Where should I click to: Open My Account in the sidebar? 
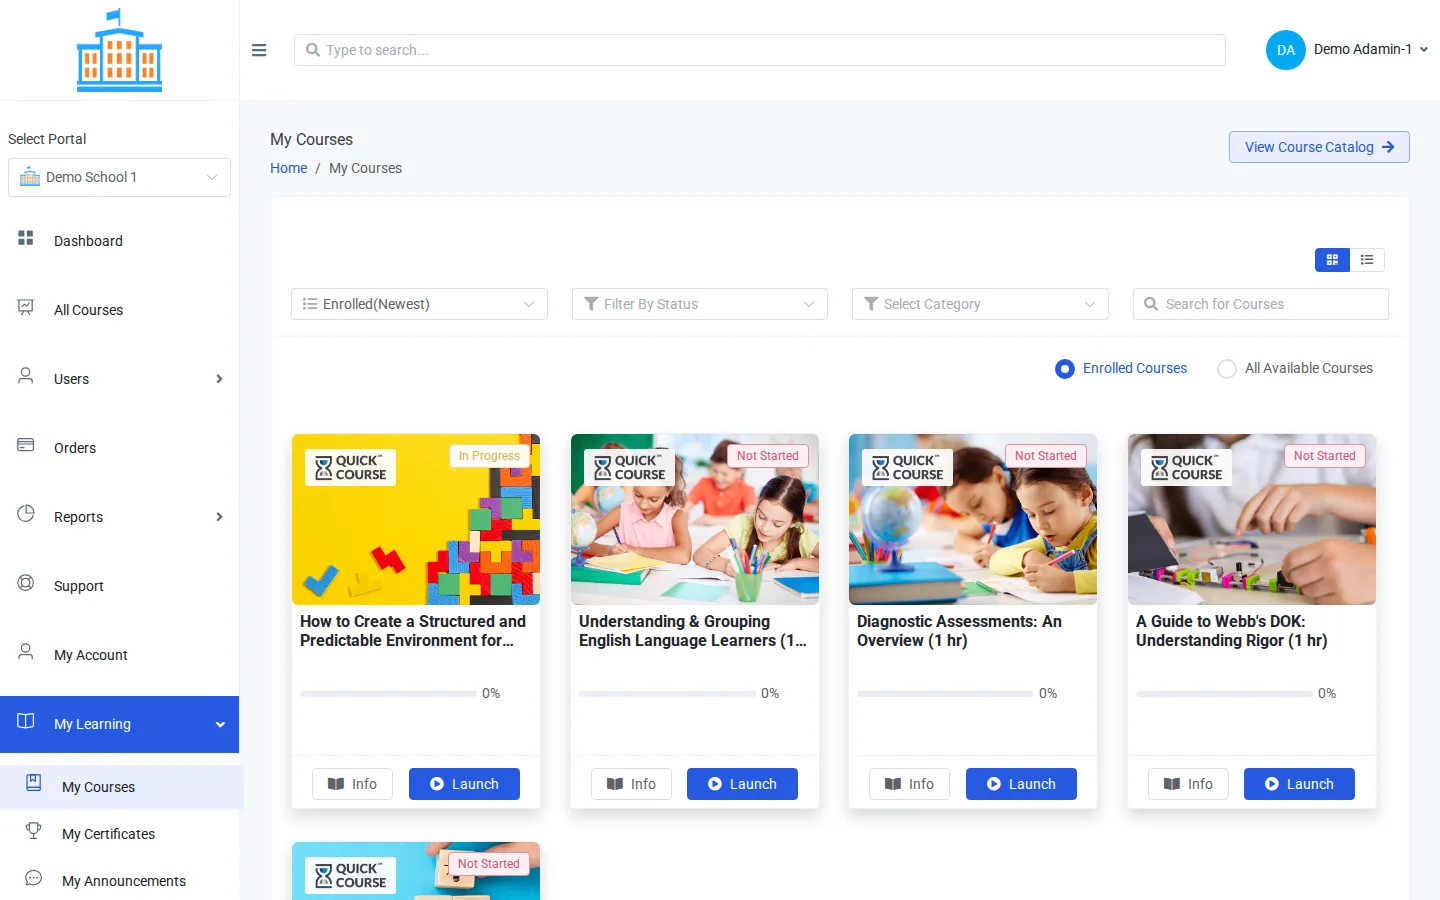[x=119, y=655]
